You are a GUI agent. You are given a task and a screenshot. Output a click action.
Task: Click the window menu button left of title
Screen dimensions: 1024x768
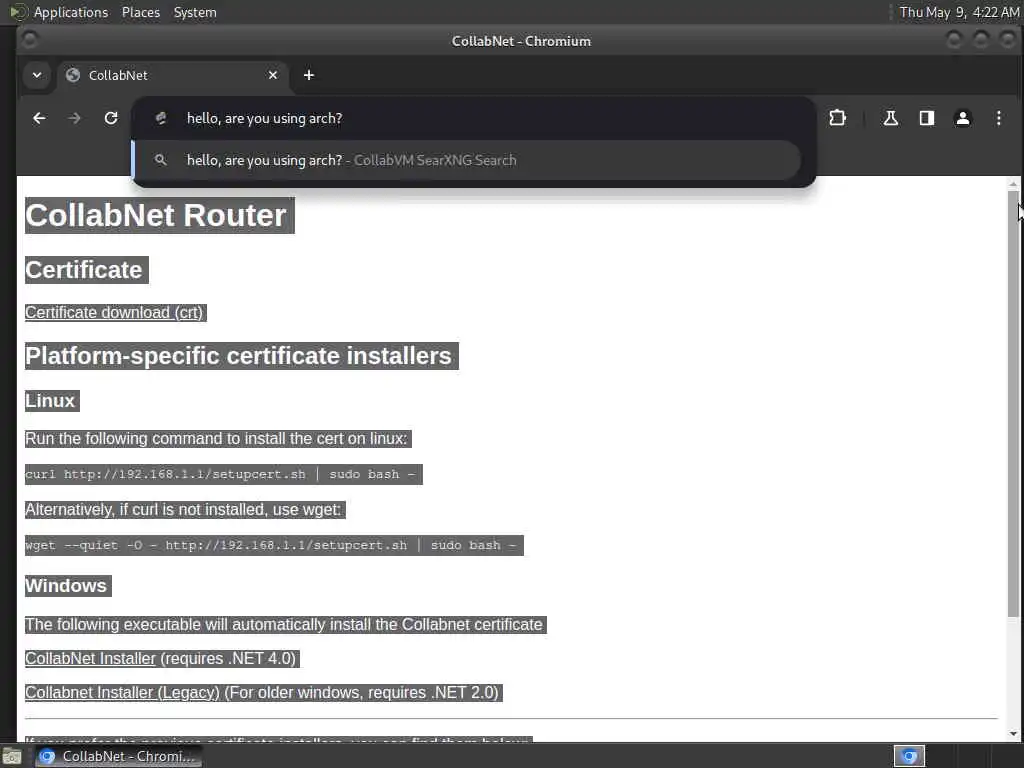[29, 40]
